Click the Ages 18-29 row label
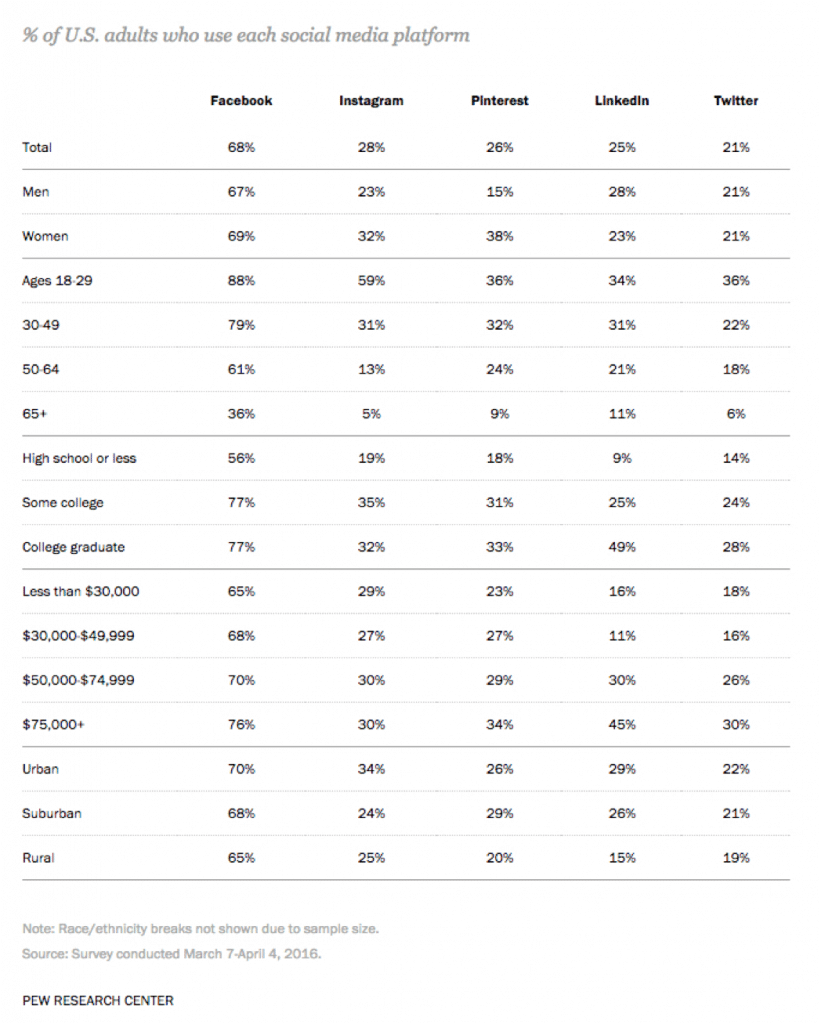 [57, 281]
